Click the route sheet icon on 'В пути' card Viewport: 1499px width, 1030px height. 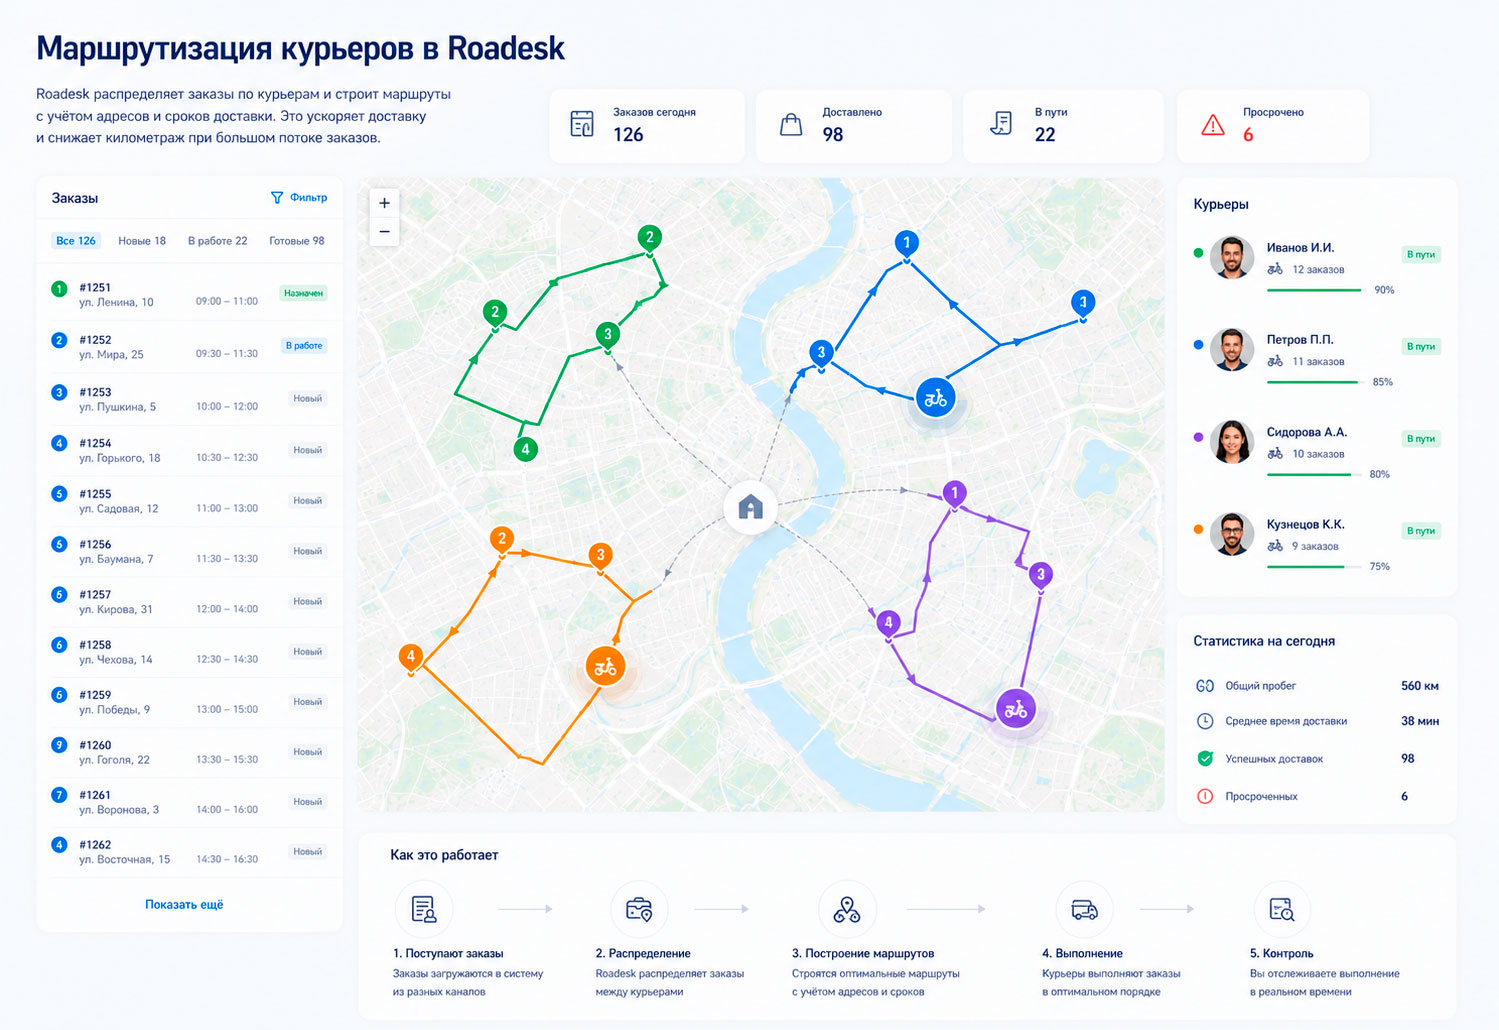click(x=1001, y=124)
